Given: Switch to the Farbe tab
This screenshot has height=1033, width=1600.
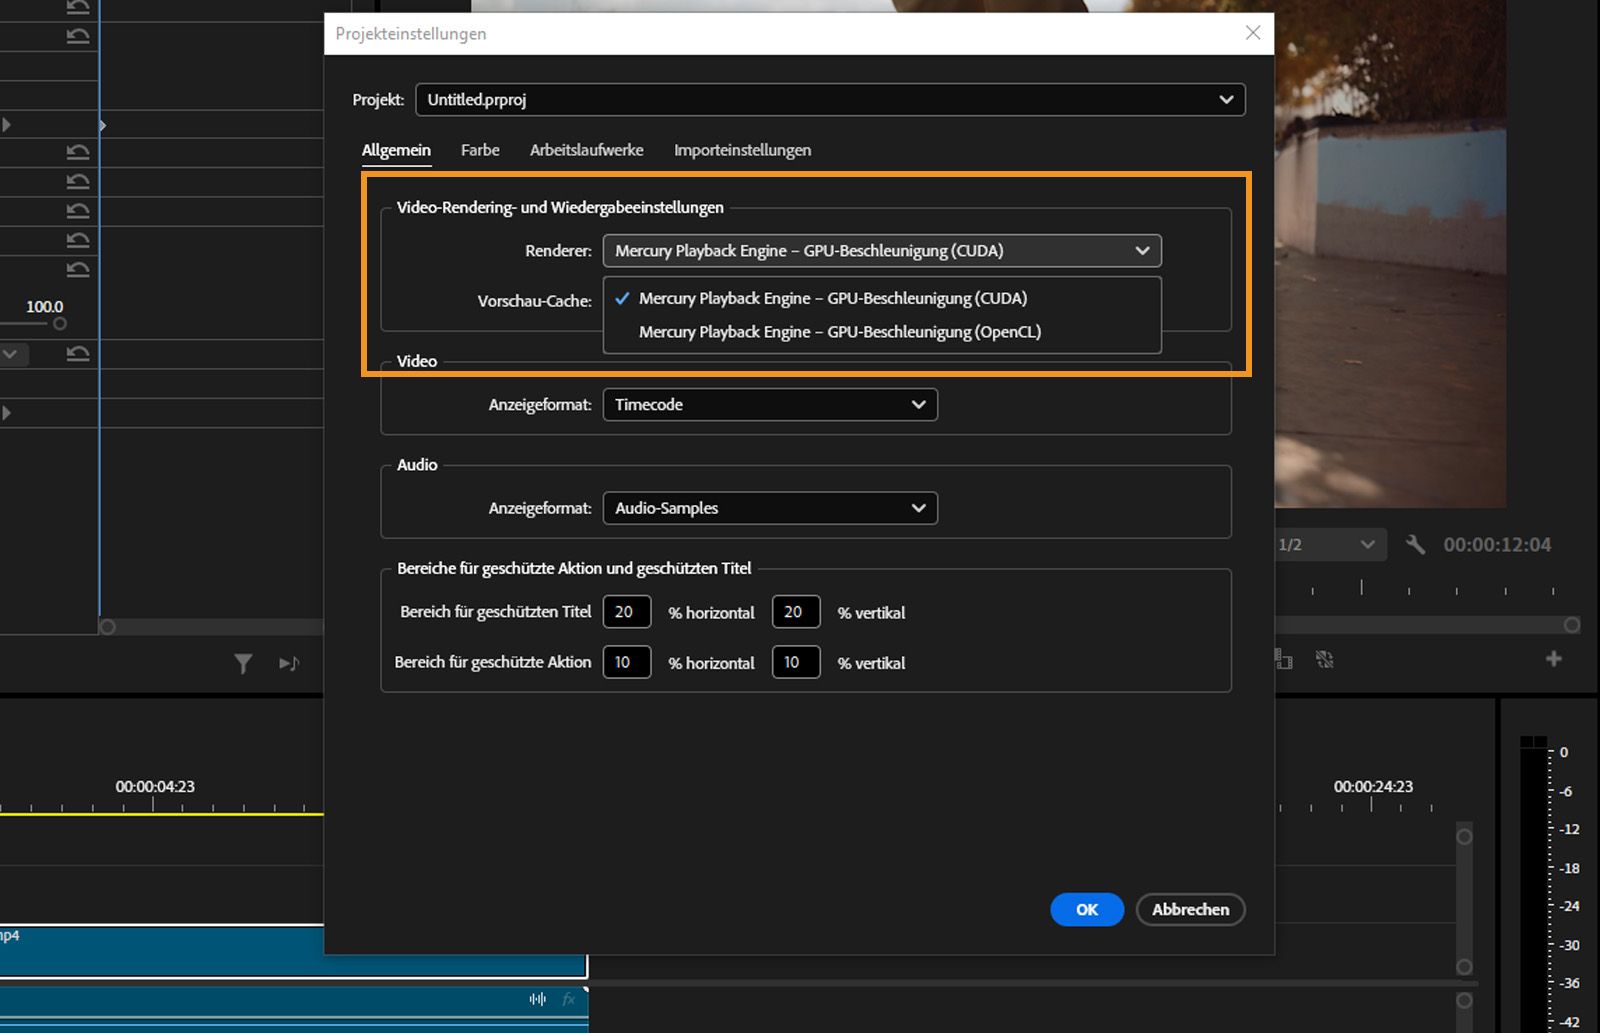Looking at the screenshot, I should tap(480, 149).
